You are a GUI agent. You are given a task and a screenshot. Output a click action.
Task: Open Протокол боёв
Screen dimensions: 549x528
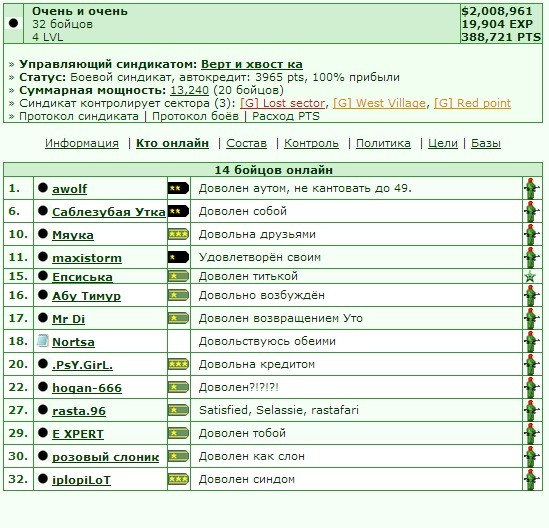pyautogui.click(x=195, y=116)
